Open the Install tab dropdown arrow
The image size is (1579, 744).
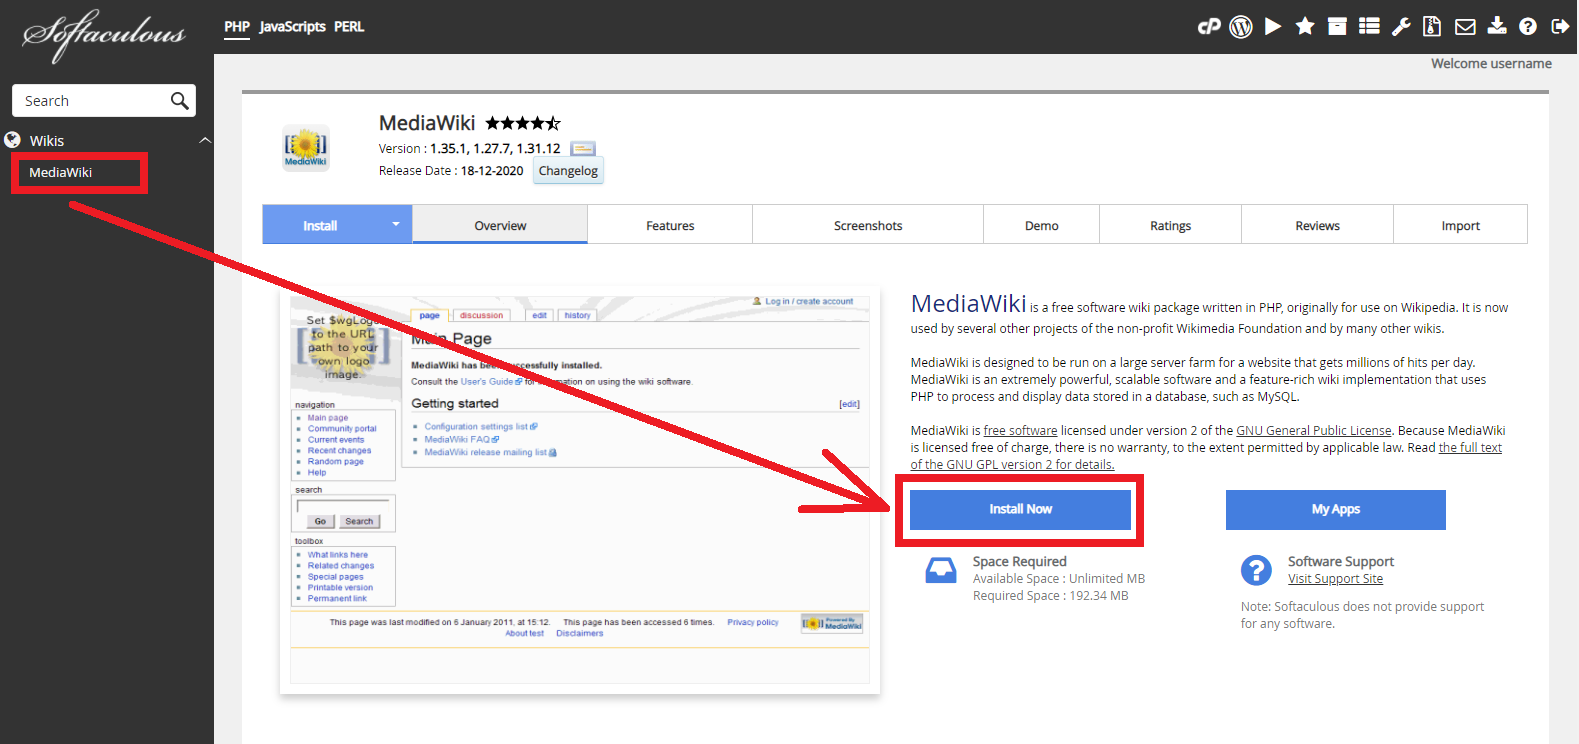(396, 224)
